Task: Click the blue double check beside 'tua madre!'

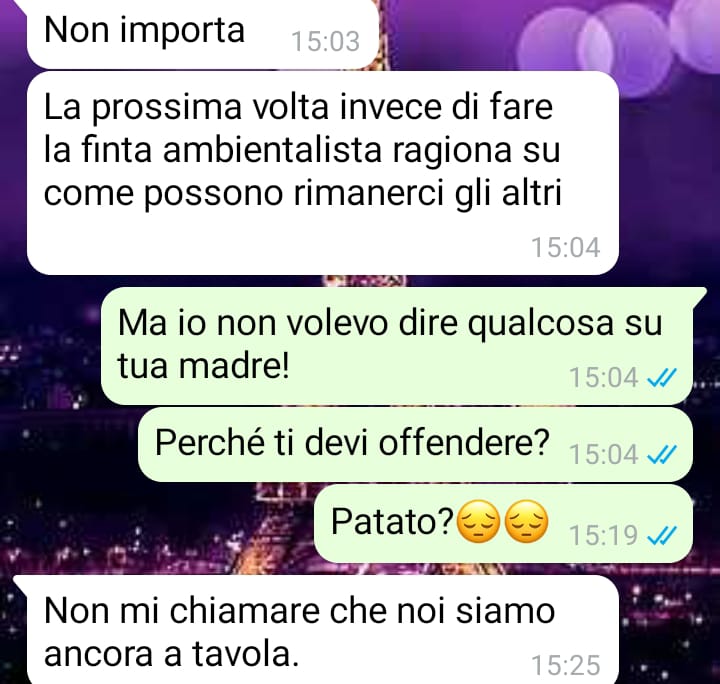Action: (x=661, y=378)
